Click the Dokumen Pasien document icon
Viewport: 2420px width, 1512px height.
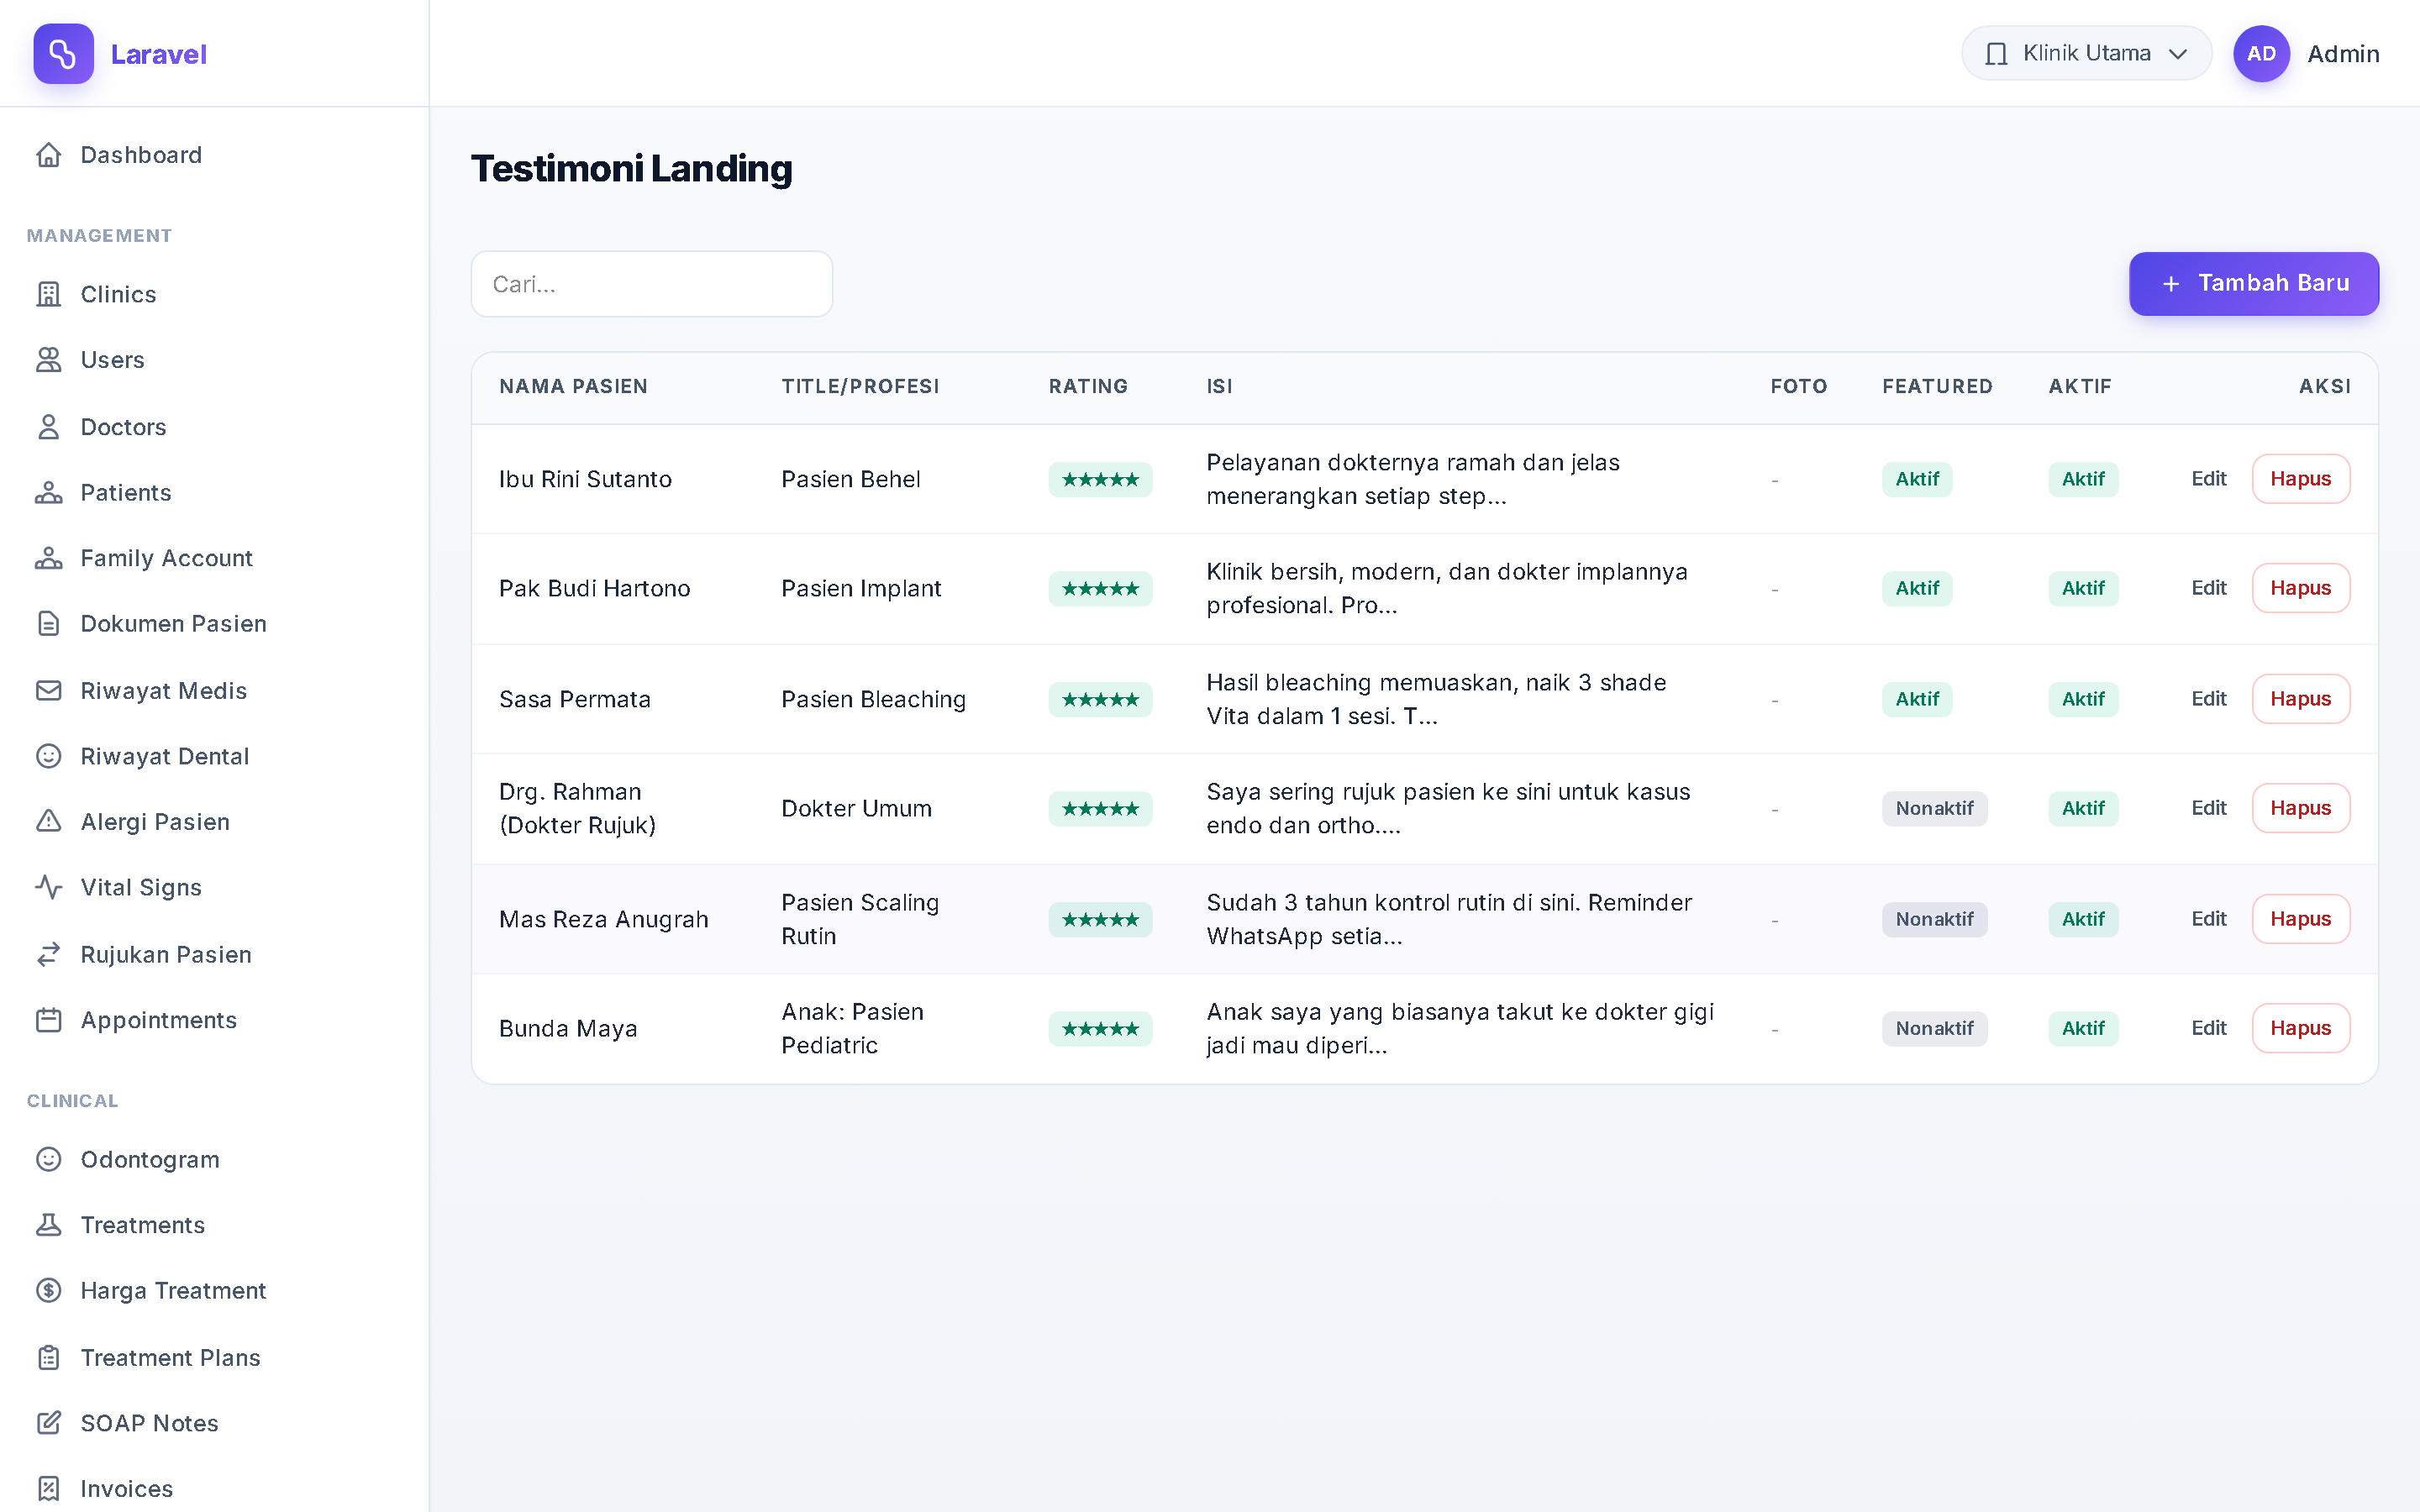coord(49,624)
